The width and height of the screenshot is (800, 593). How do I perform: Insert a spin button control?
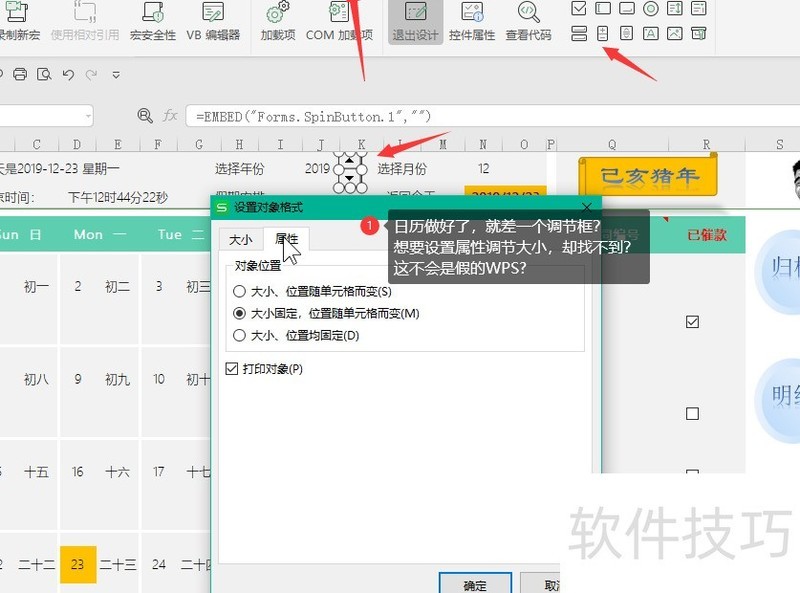point(603,34)
